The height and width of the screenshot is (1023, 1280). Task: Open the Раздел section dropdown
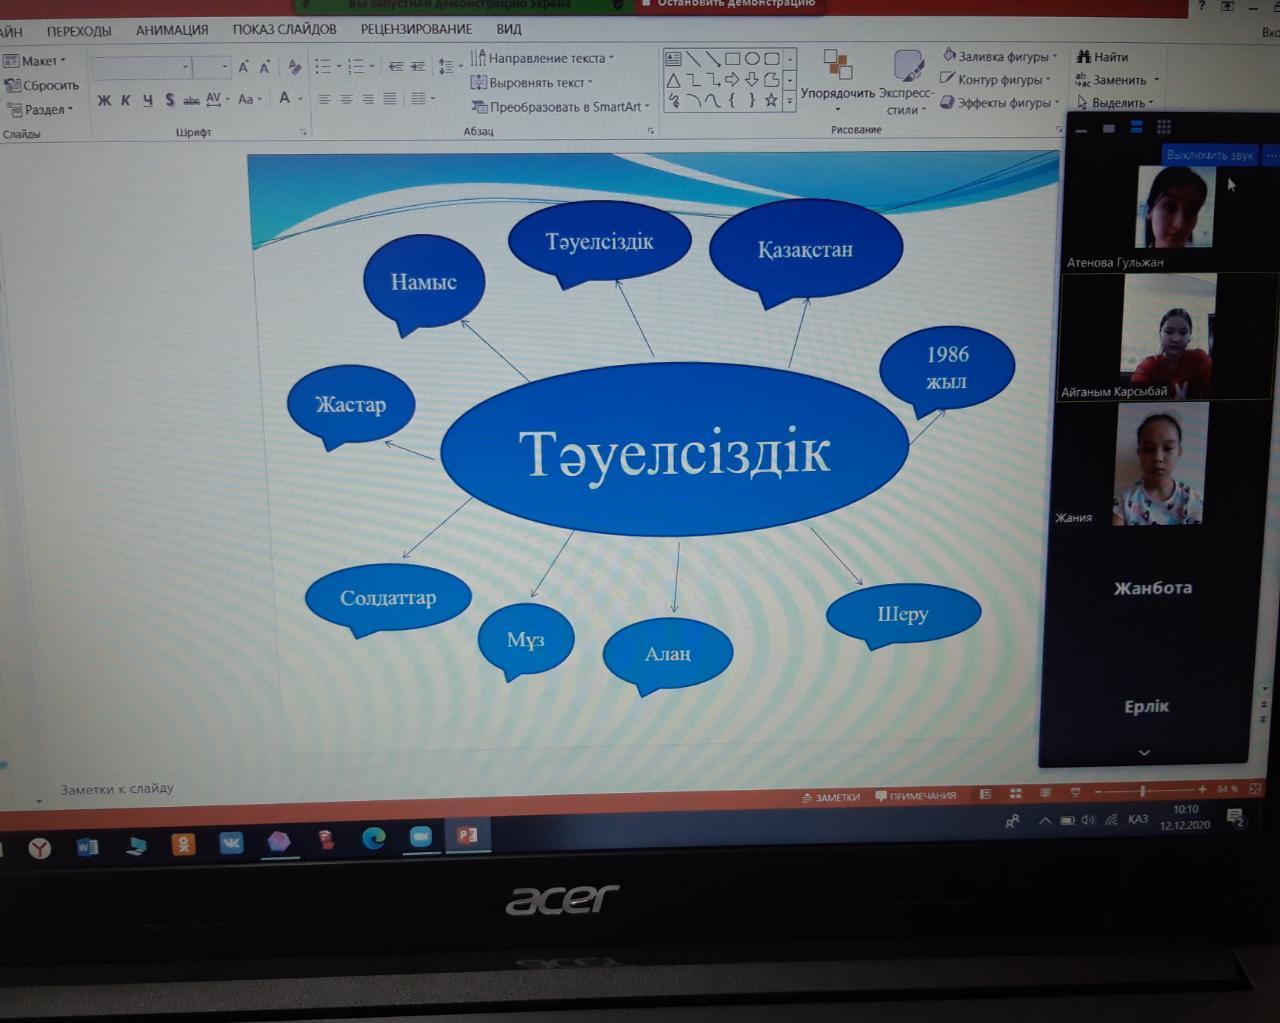click(x=41, y=109)
